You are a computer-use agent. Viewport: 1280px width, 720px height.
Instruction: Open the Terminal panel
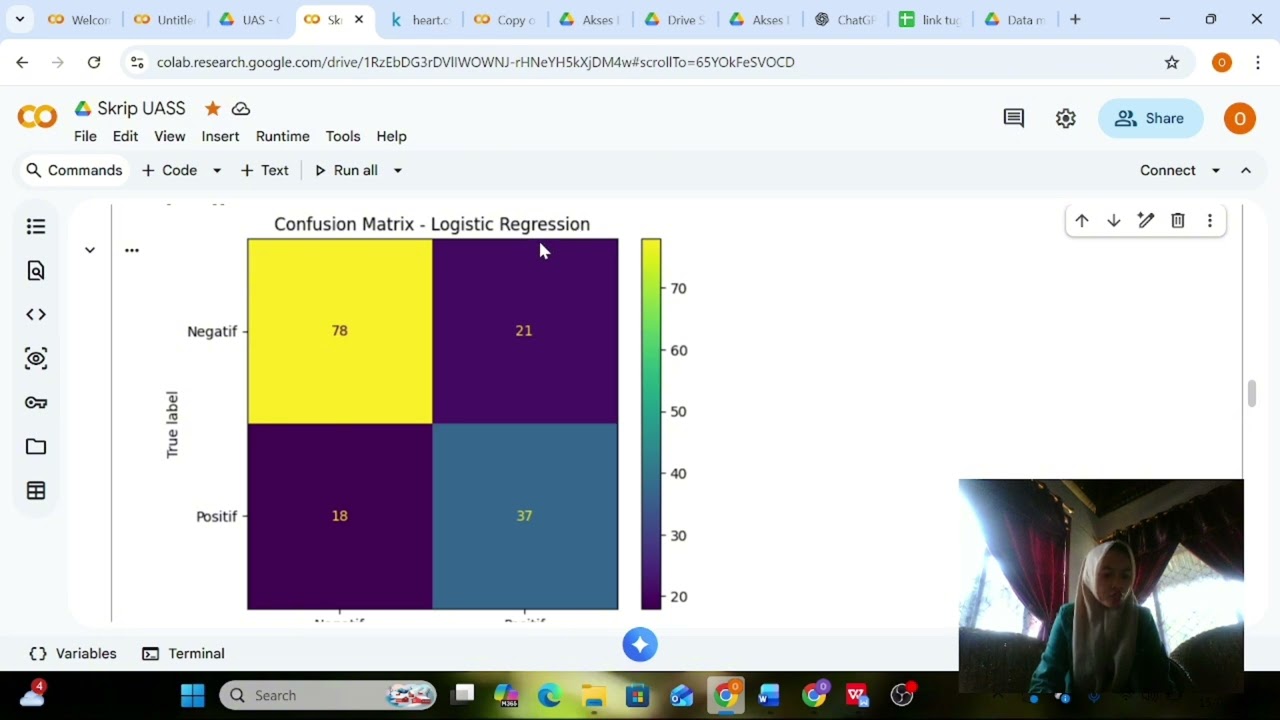(183, 654)
